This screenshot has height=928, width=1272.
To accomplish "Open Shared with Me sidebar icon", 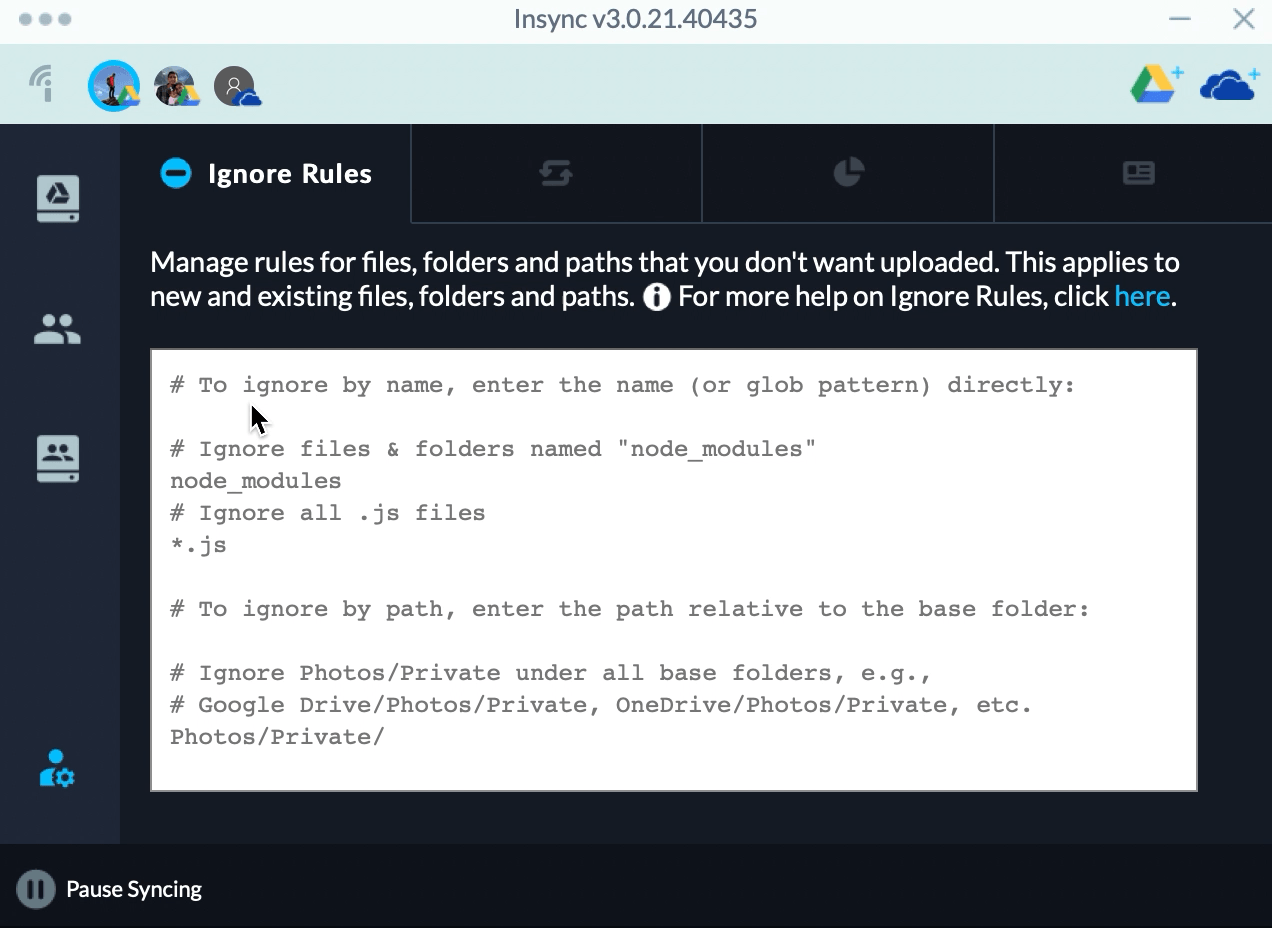I will pyautogui.click(x=58, y=329).
